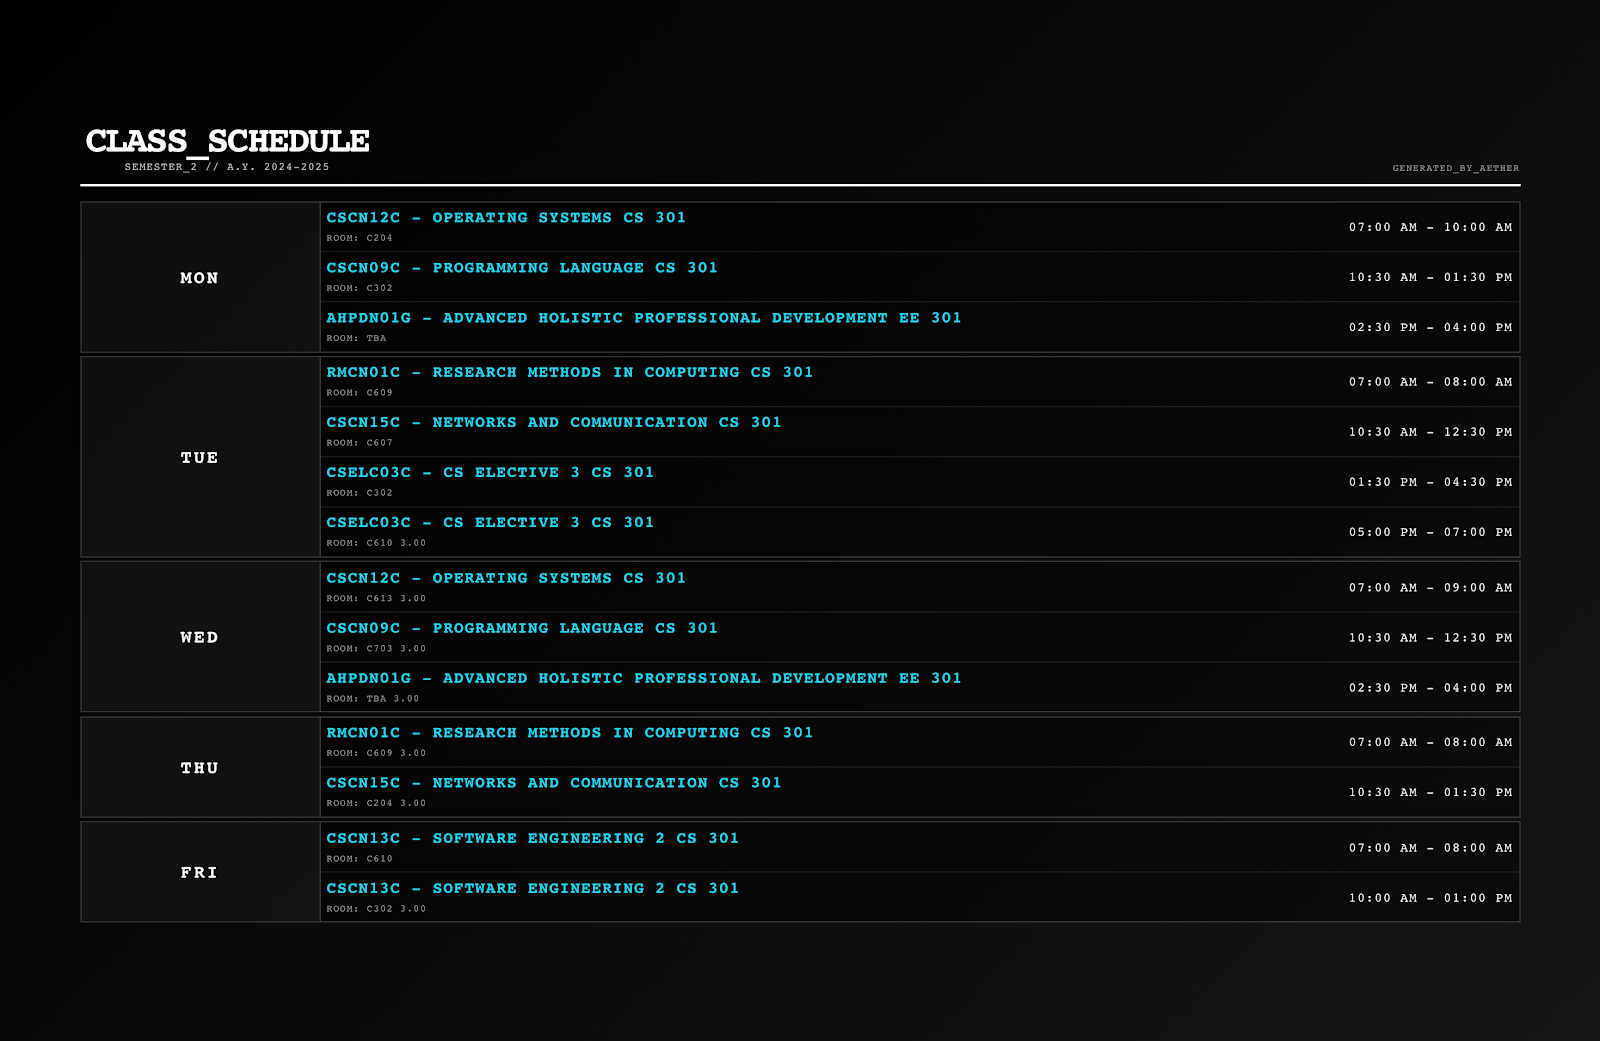Click Thursday's 'CSCN15C – NETWORKS AND COMMUNICATION' title
1600x1041 pixels.
click(x=554, y=783)
